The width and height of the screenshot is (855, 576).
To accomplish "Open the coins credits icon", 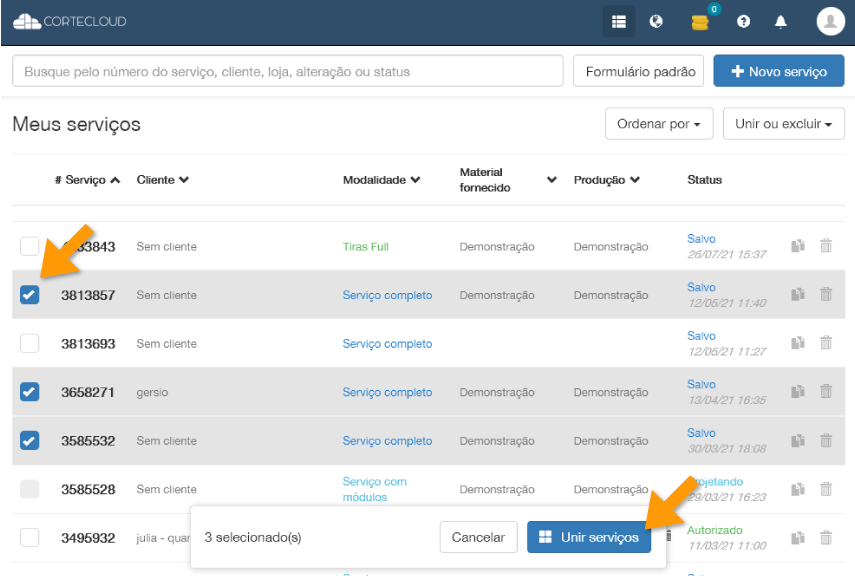I will click(x=700, y=21).
